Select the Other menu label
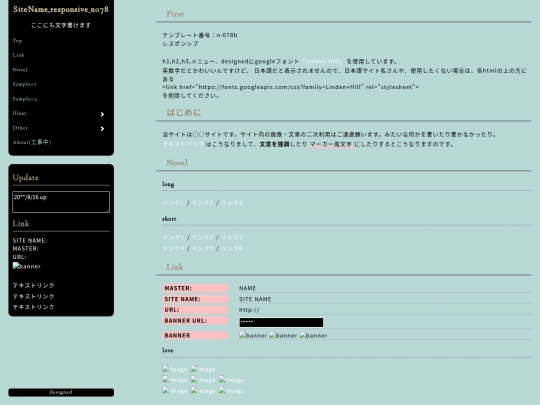This screenshot has height=405, width=540. [x=20, y=128]
